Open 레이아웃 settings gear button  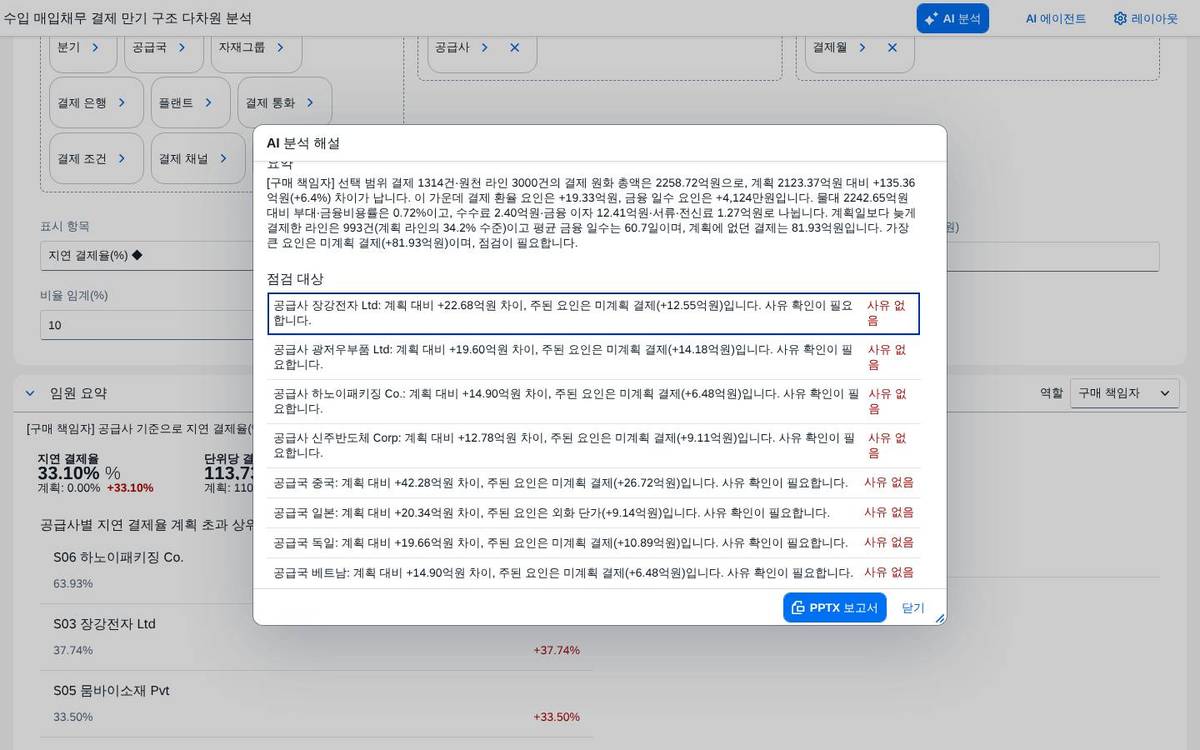point(1146,18)
